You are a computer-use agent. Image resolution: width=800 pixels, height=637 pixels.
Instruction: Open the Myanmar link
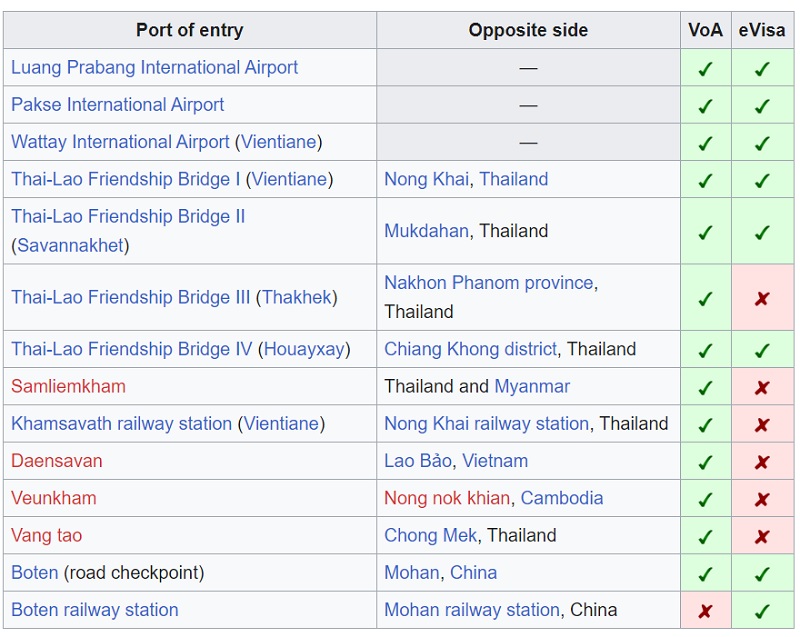[x=532, y=386]
